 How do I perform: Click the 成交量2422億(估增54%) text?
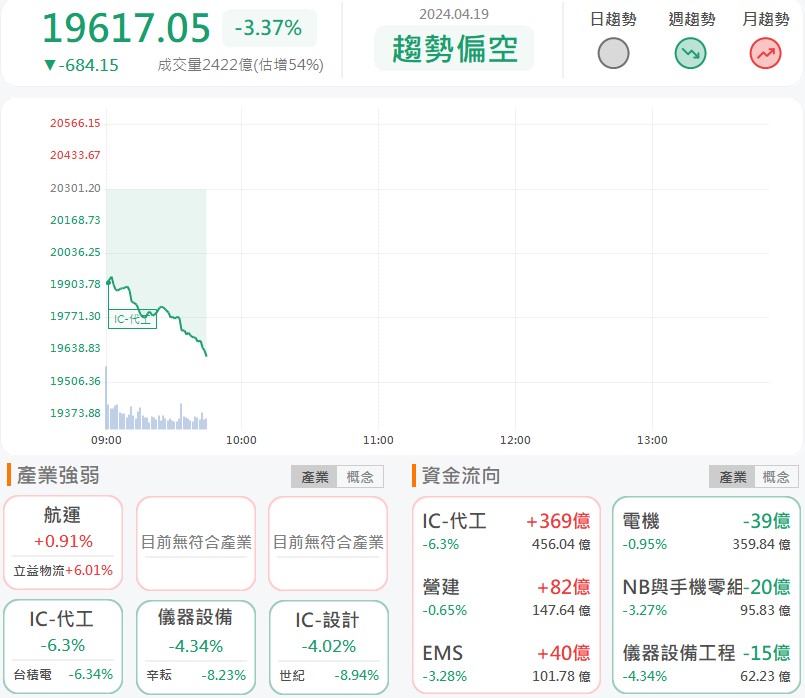(x=240, y=65)
